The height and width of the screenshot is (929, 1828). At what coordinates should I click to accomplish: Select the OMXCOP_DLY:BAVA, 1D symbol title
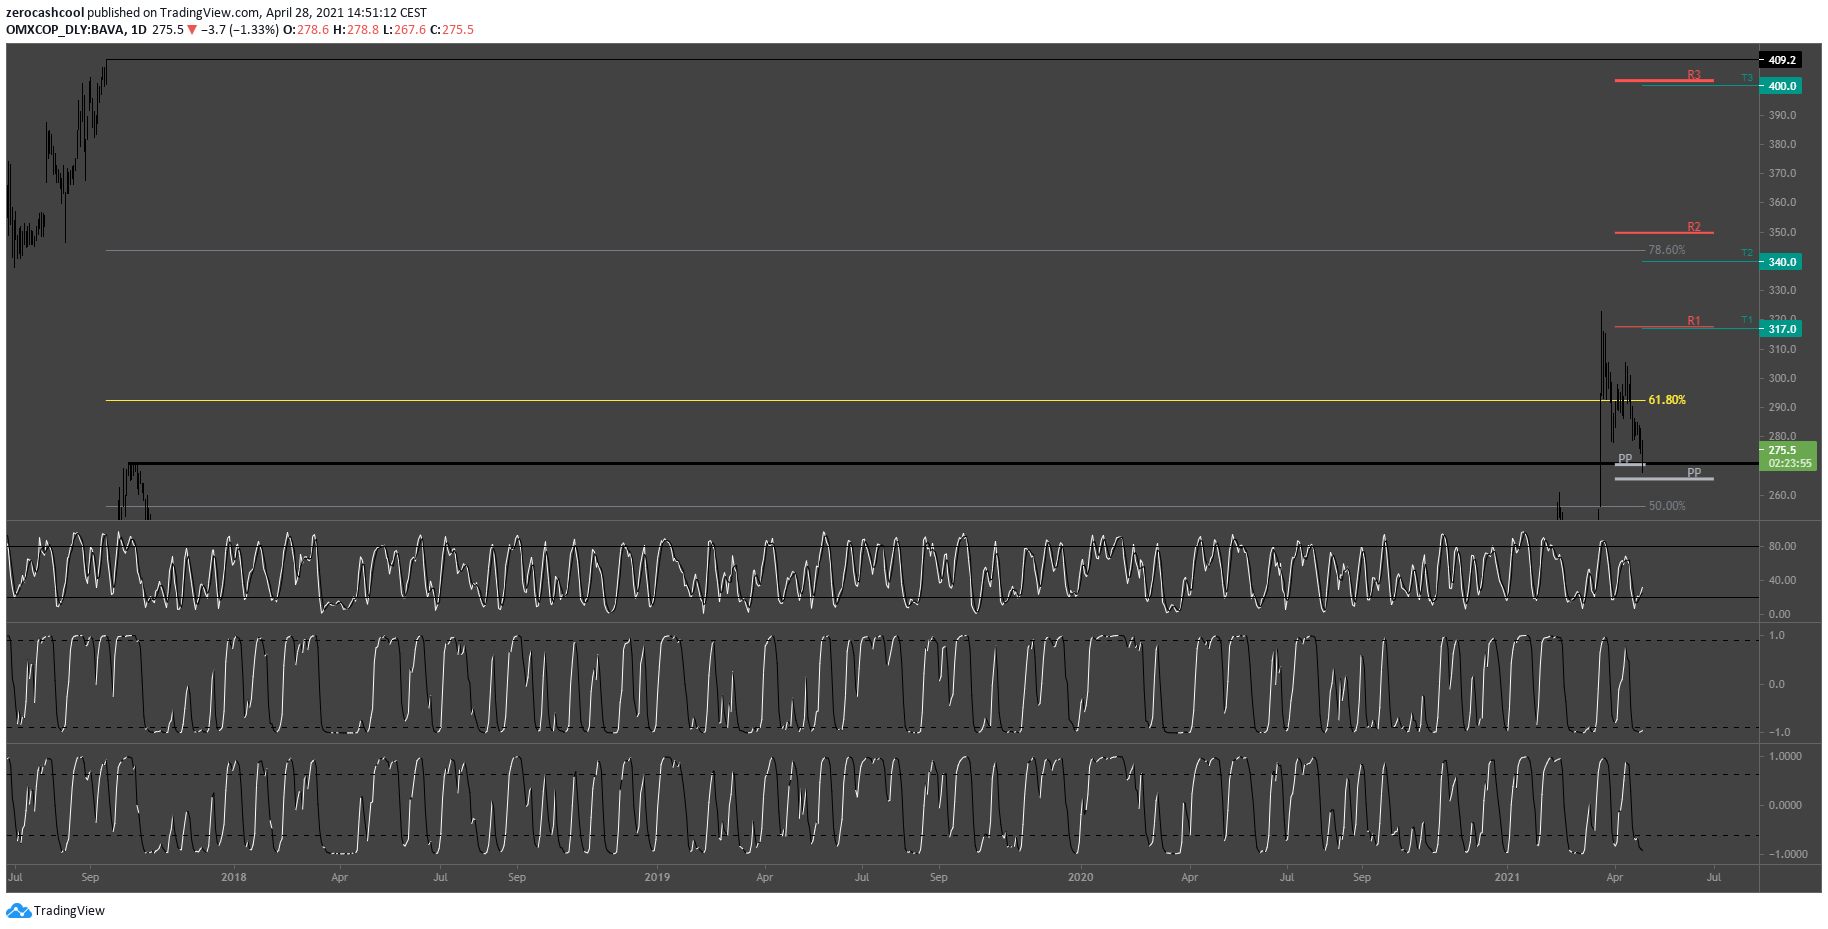pos(76,30)
